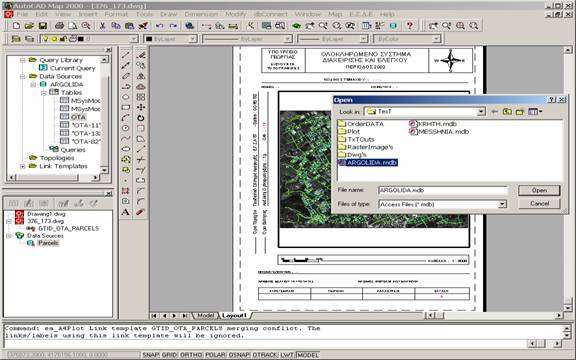Click the Print icon in toolbar
The image size is (576, 360).
point(59,26)
